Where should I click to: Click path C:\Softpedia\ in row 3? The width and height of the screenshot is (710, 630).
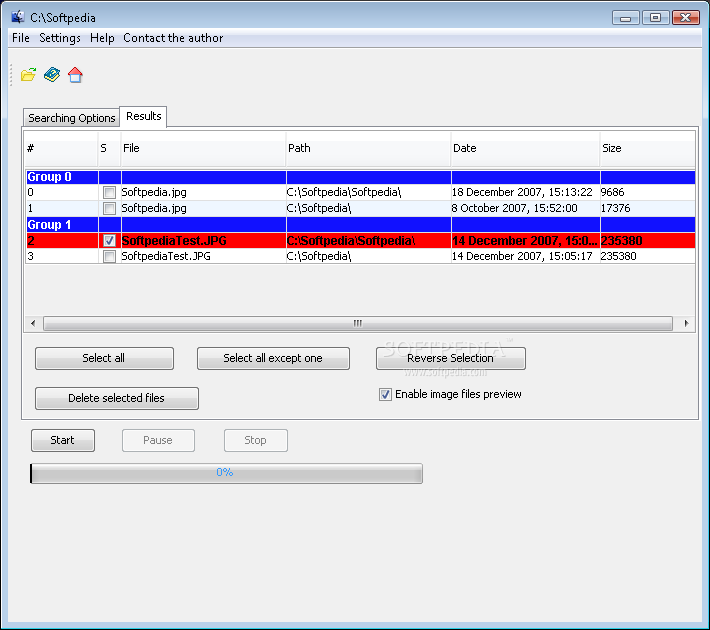point(319,256)
